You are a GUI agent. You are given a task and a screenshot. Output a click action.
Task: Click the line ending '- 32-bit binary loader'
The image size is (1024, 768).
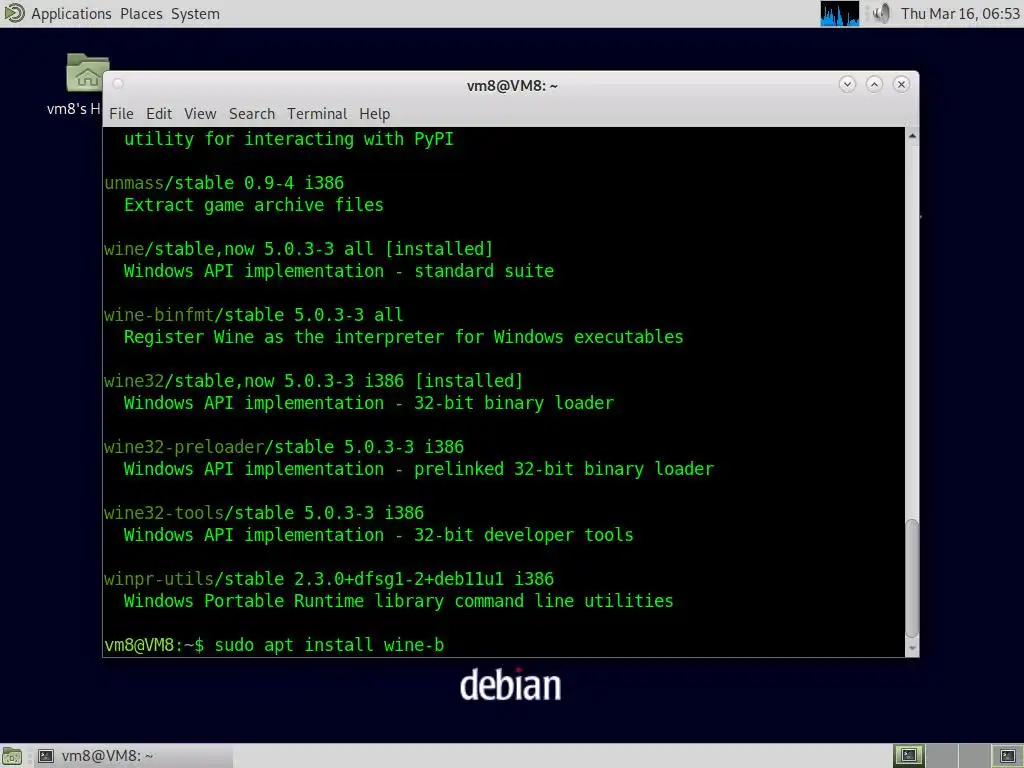tap(369, 403)
